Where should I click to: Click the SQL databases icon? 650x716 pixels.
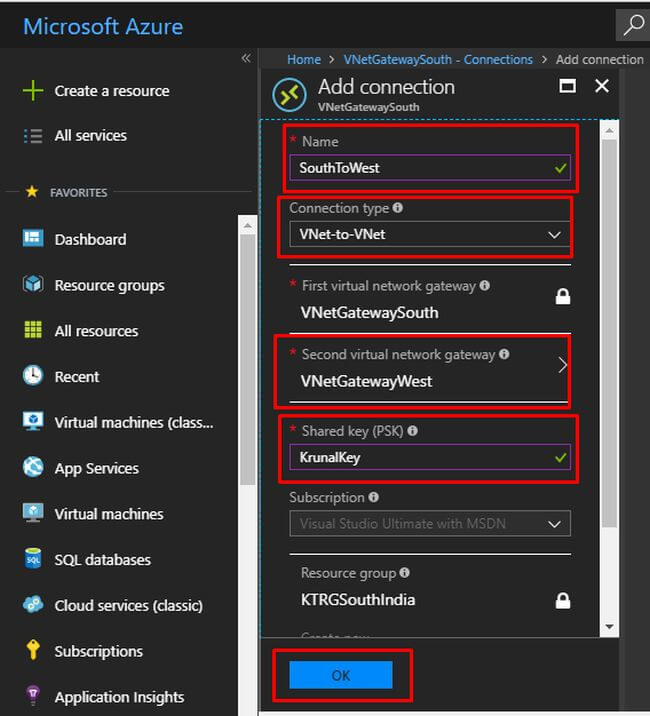pyautogui.click(x=33, y=558)
